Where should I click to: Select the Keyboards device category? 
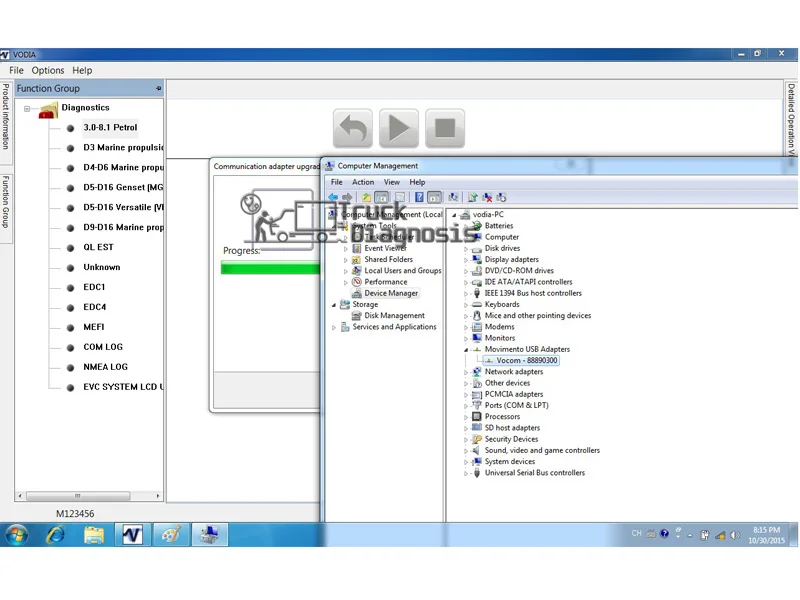502,304
